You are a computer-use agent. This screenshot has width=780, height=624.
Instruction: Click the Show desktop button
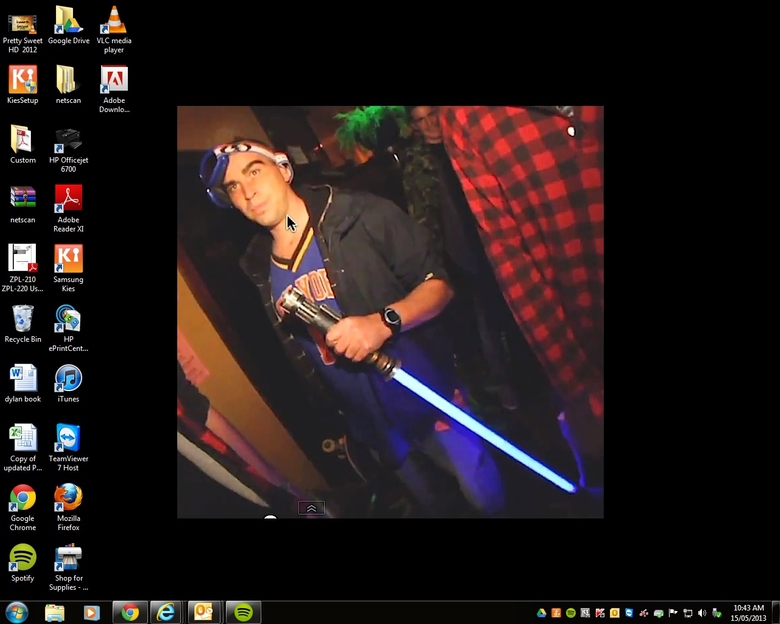(x=775, y=613)
